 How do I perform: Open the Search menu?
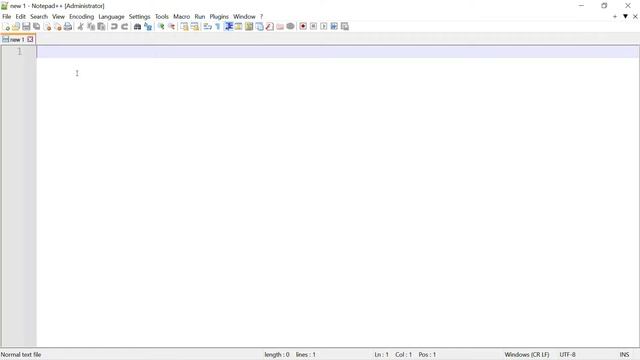pos(39,17)
